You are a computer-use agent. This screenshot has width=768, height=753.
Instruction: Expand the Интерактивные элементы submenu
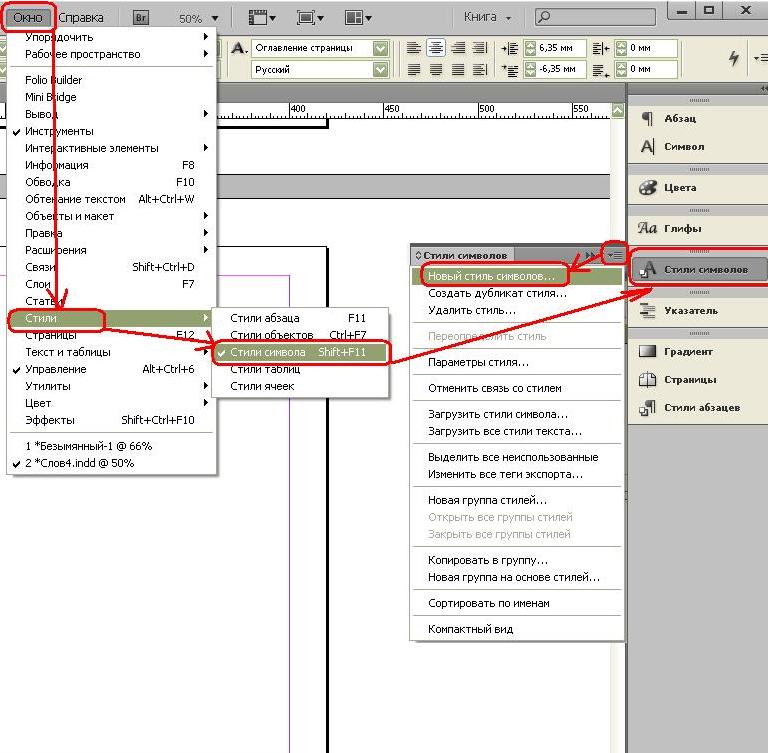click(x=112, y=148)
